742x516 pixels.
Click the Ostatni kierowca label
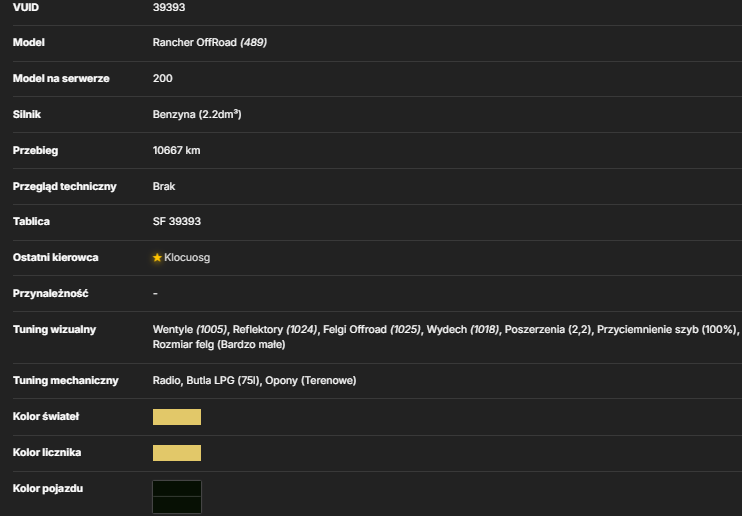click(55, 258)
